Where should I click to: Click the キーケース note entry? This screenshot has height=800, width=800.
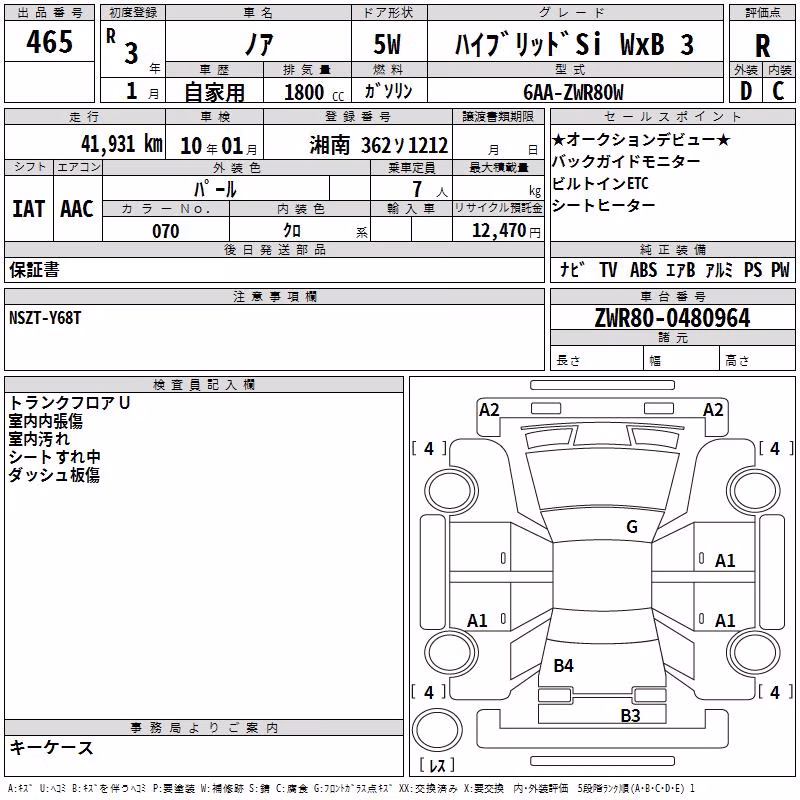pos(52,747)
